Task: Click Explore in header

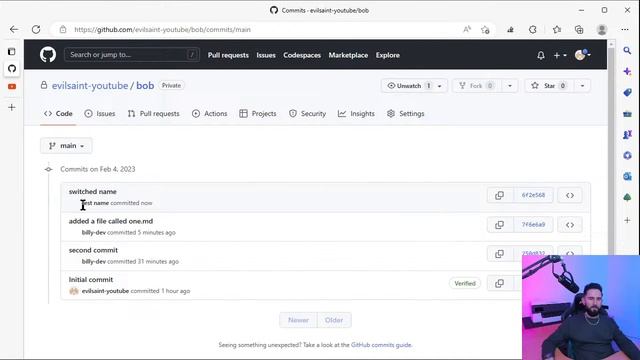Action: pyautogui.click(x=388, y=55)
